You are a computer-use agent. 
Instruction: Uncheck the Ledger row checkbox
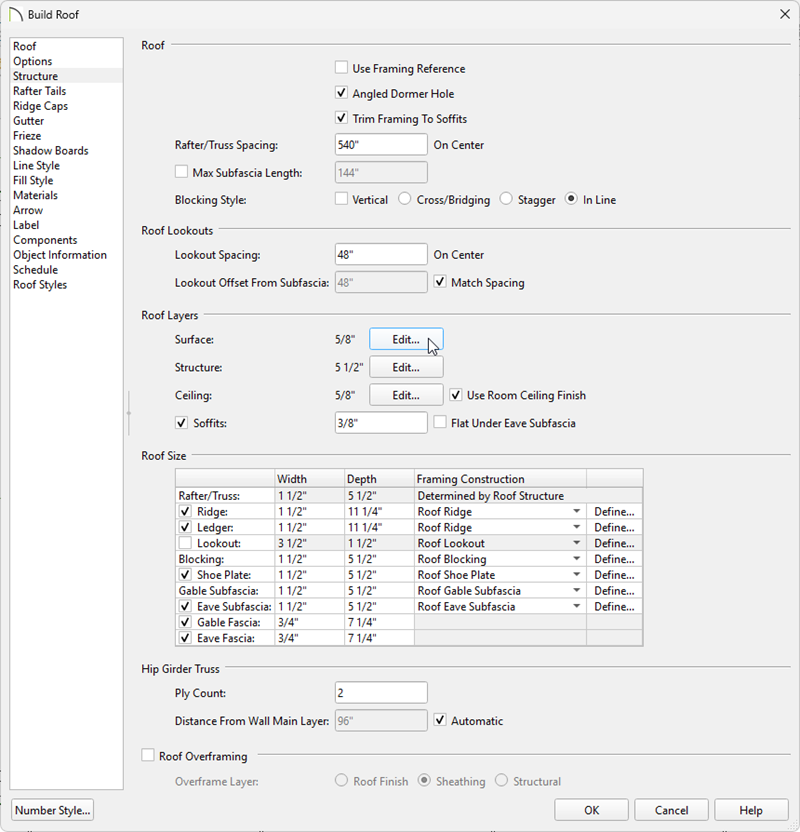[x=185, y=527]
